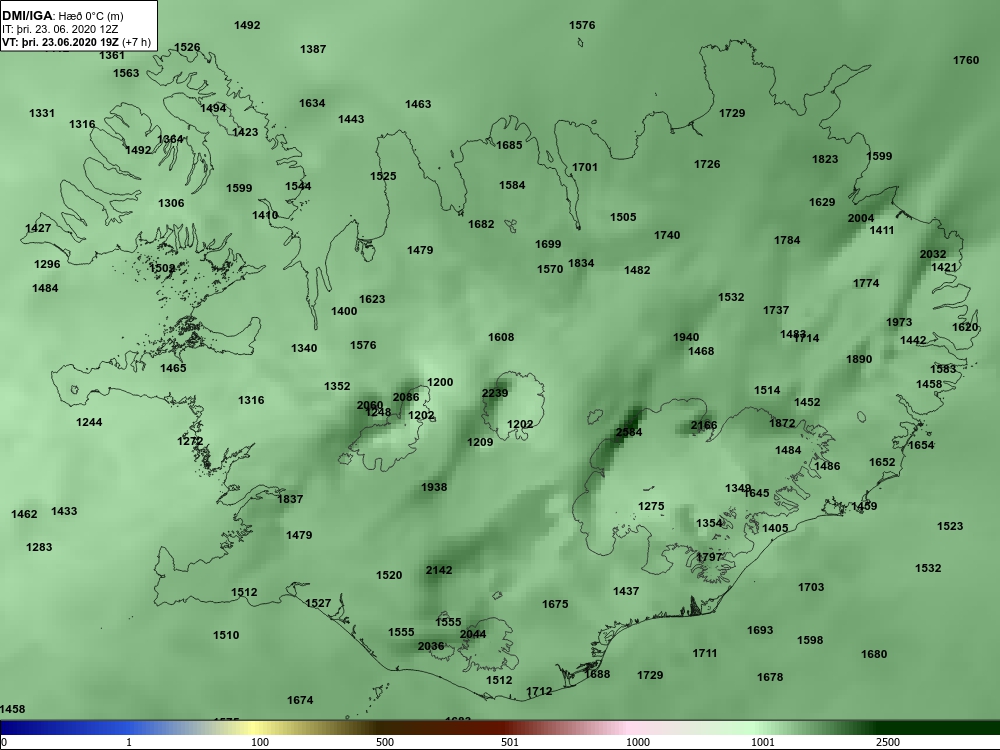Click on the 1685 height label
The width and height of the screenshot is (1000, 750).
pyautogui.click(x=510, y=145)
